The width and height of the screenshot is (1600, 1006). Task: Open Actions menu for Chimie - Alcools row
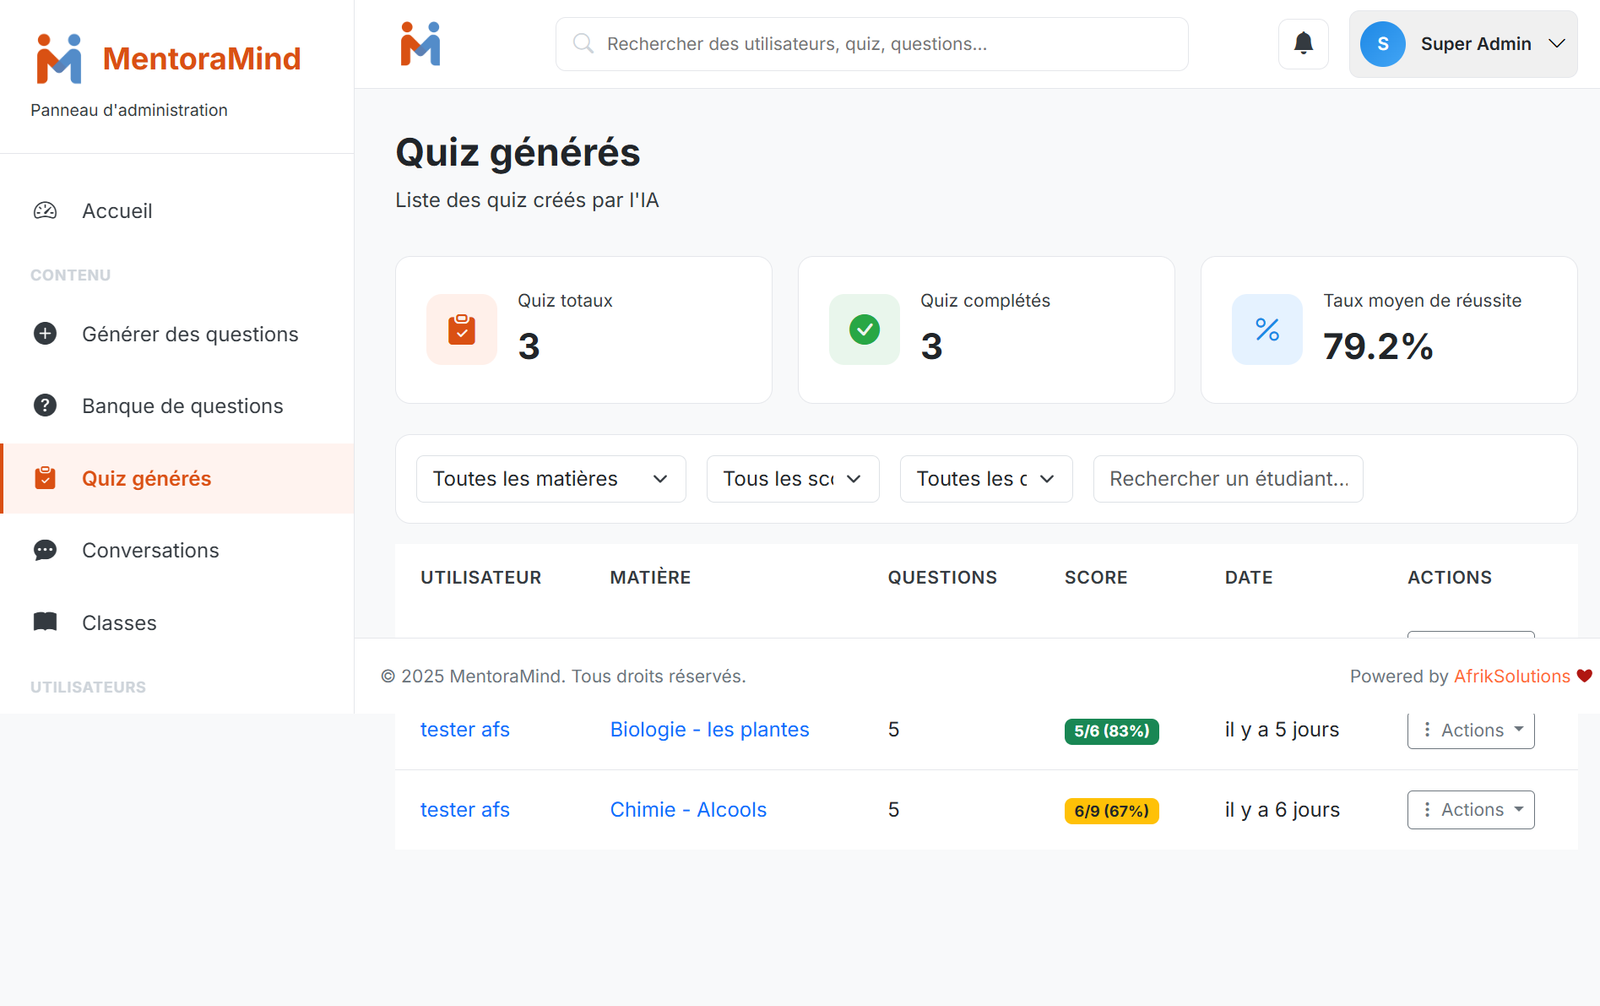tap(1470, 810)
